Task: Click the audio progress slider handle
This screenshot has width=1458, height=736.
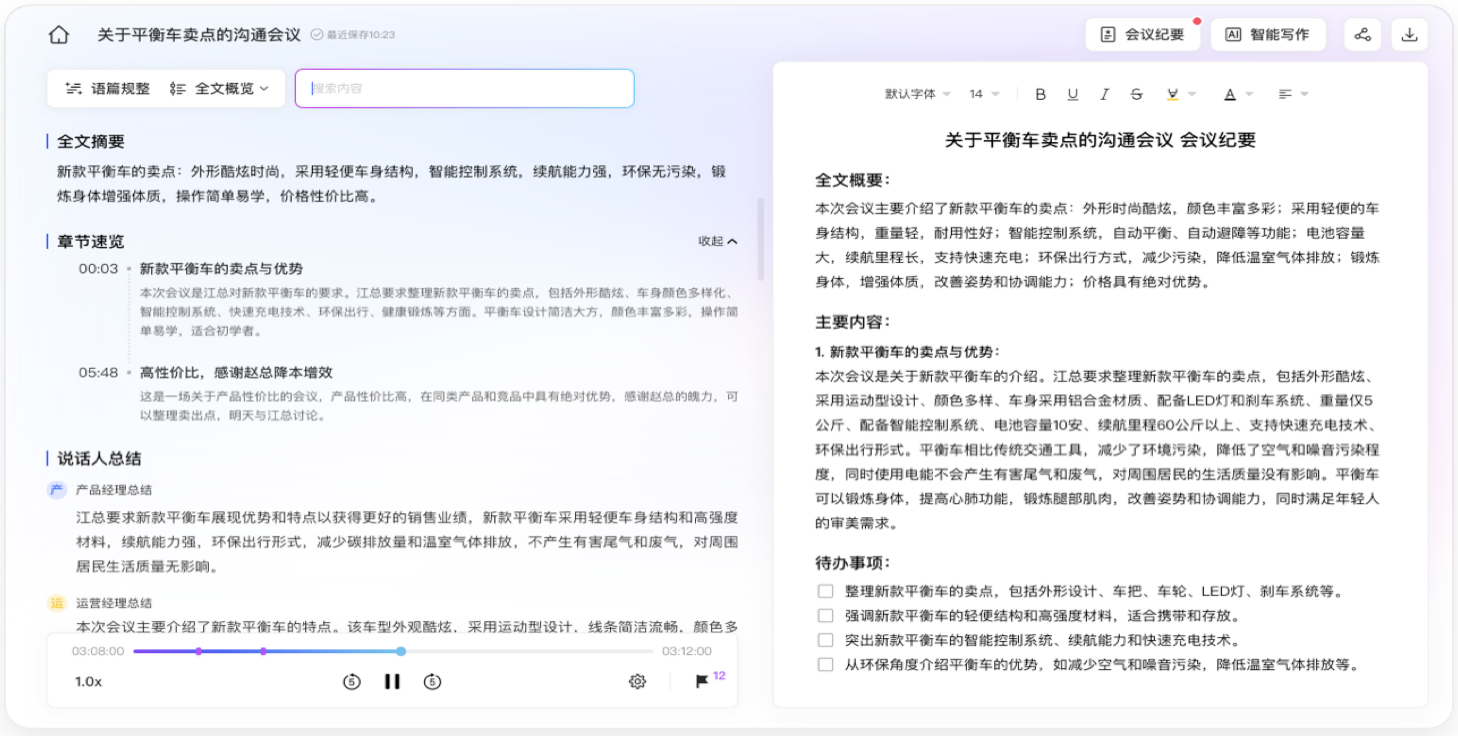Action: [401, 651]
